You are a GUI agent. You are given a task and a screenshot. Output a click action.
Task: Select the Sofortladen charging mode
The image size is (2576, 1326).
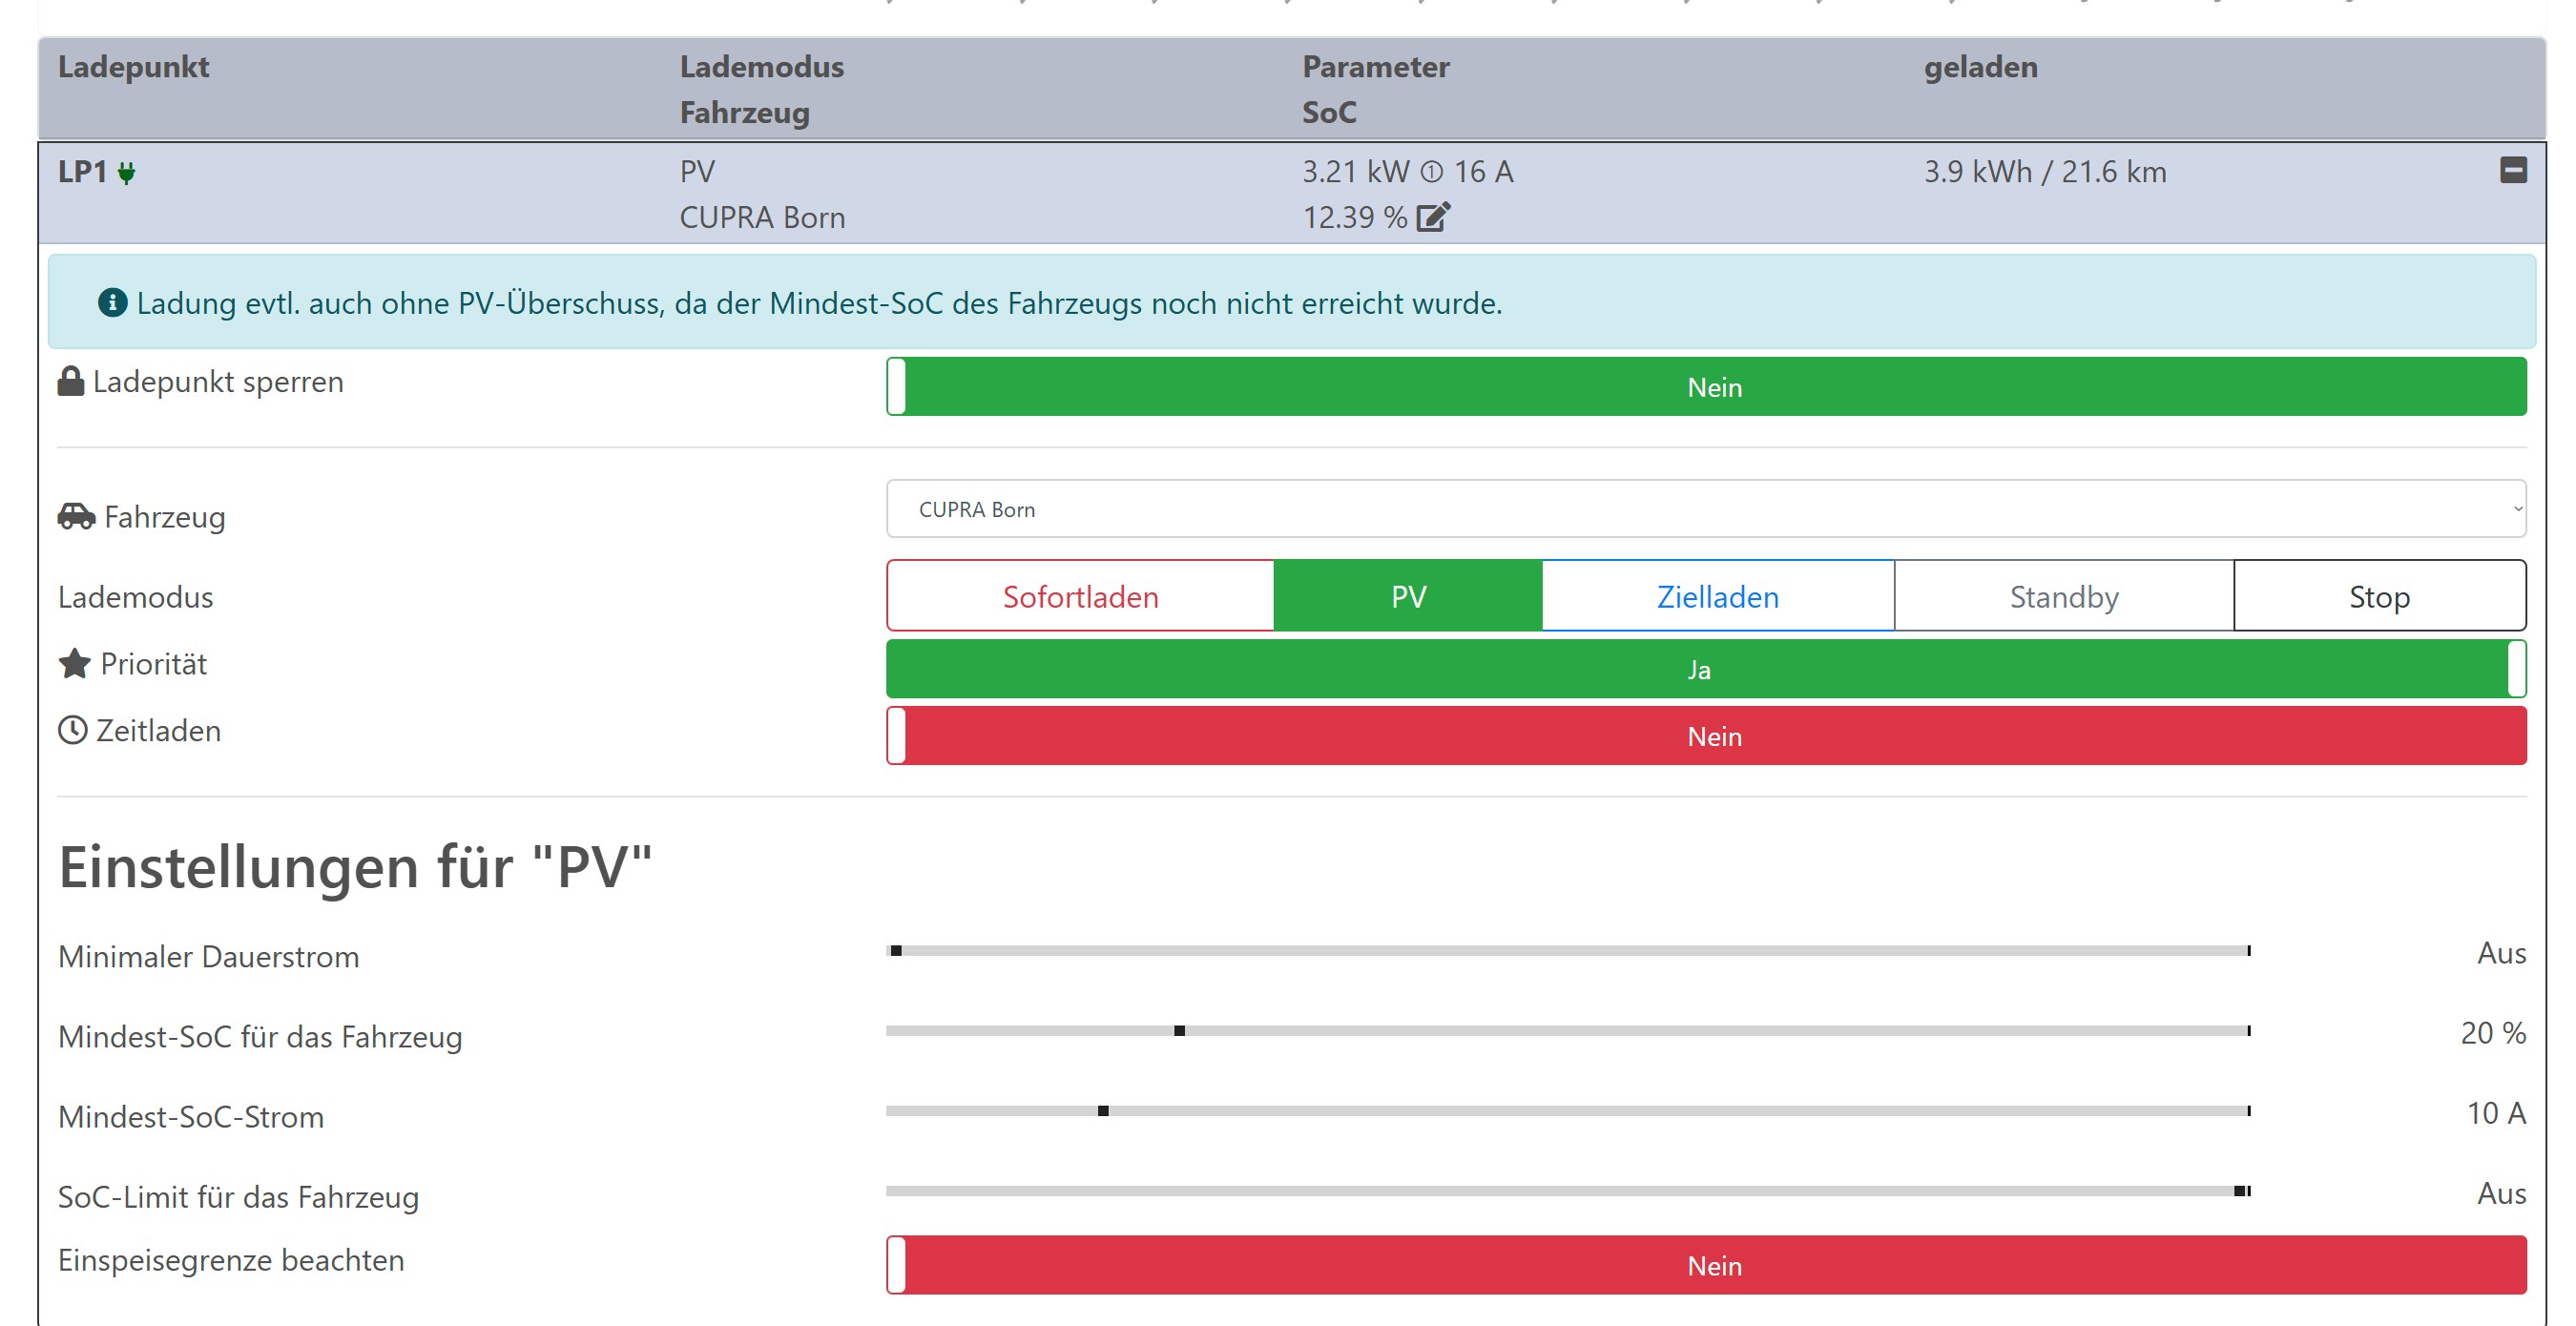point(1080,597)
